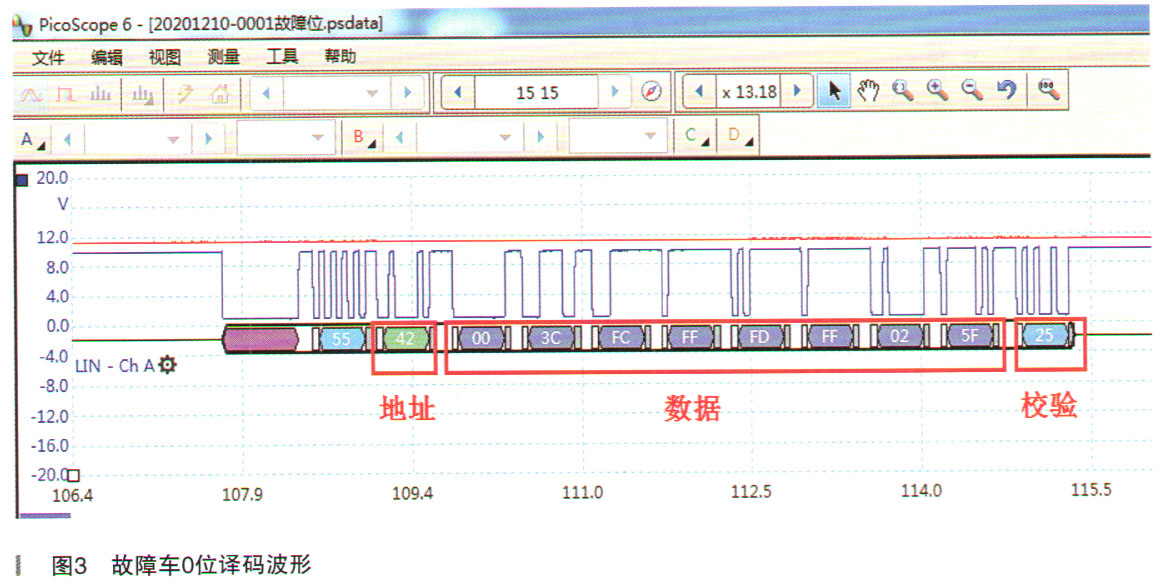This screenshot has height=587, width=1162.
Task: Click the zoom out magnifier
Action: point(972,90)
